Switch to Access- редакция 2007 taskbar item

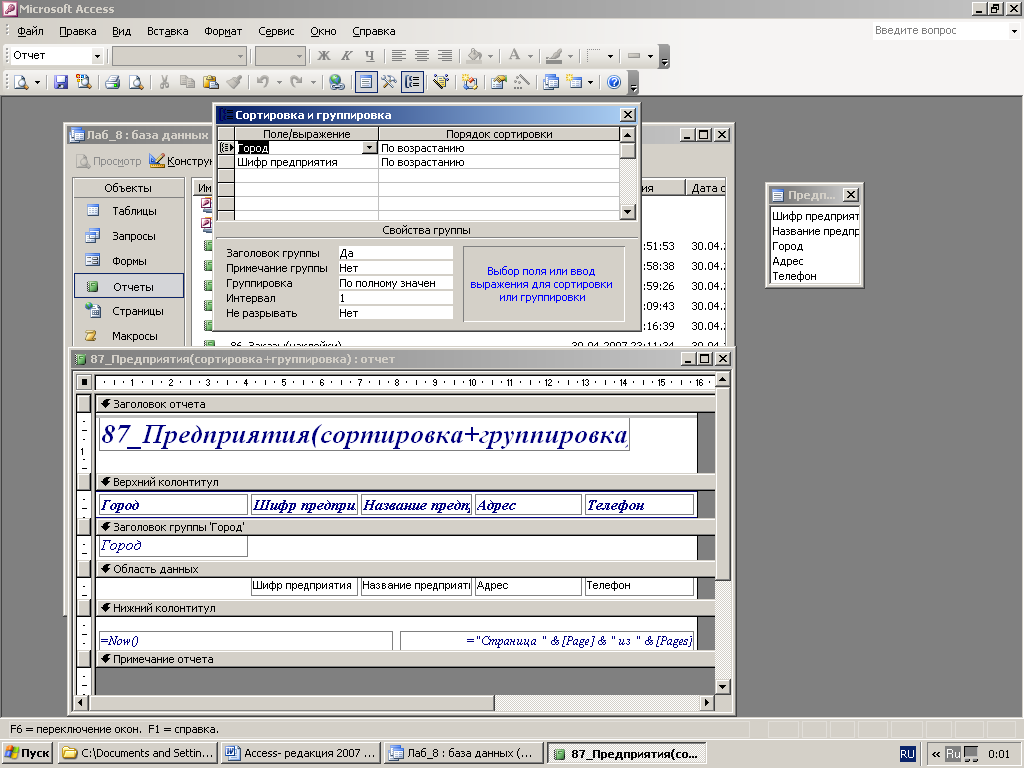pyautogui.click(x=301, y=754)
